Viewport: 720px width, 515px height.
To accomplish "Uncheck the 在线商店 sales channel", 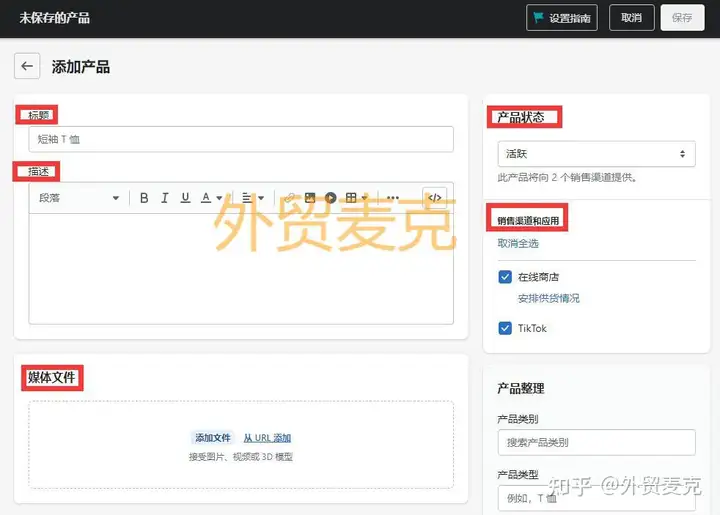I will [505, 277].
